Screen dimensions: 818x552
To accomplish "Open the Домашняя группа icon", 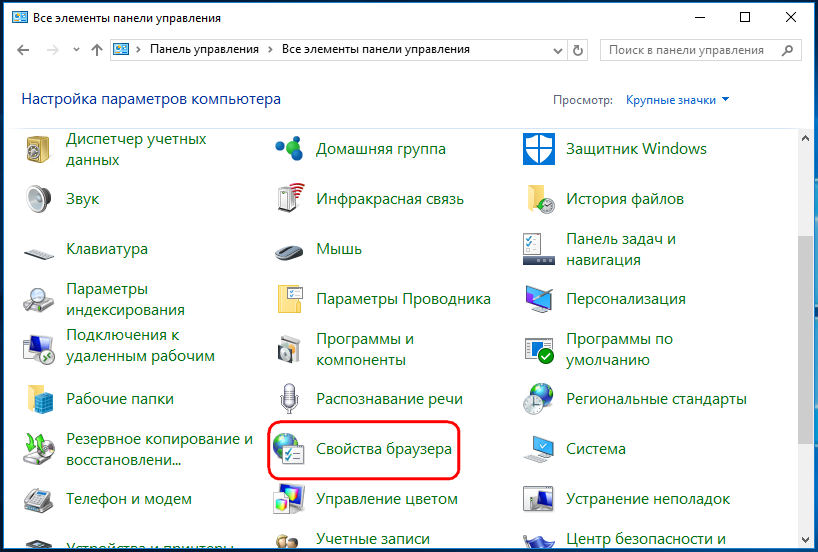I will (x=289, y=149).
